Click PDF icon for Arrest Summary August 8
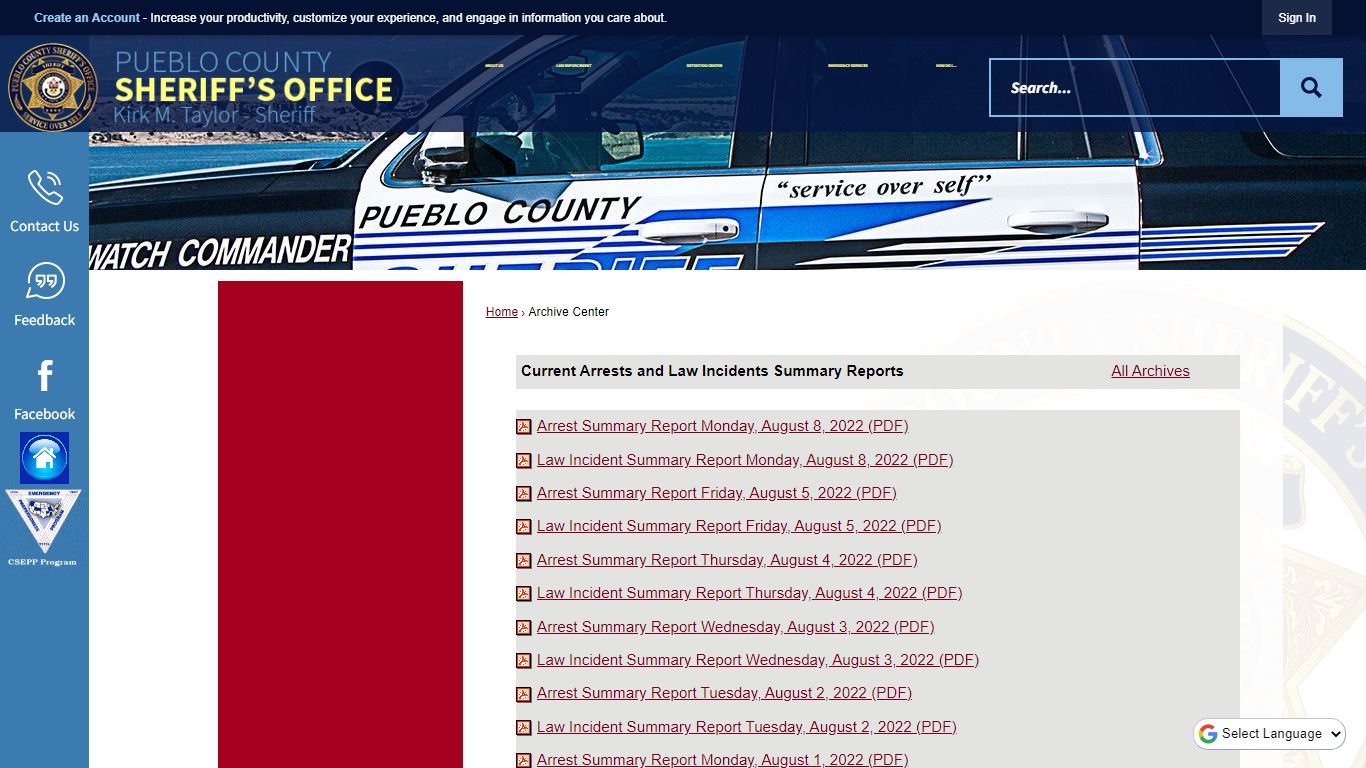 (x=524, y=427)
